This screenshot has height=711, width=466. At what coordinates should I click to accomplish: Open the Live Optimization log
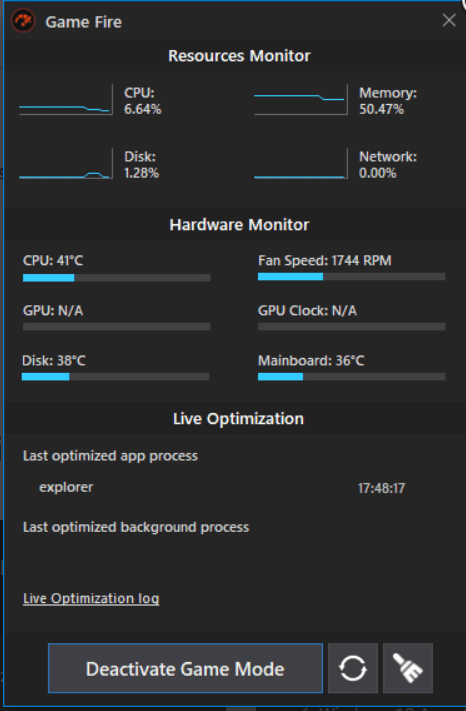click(x=91, y=599)
